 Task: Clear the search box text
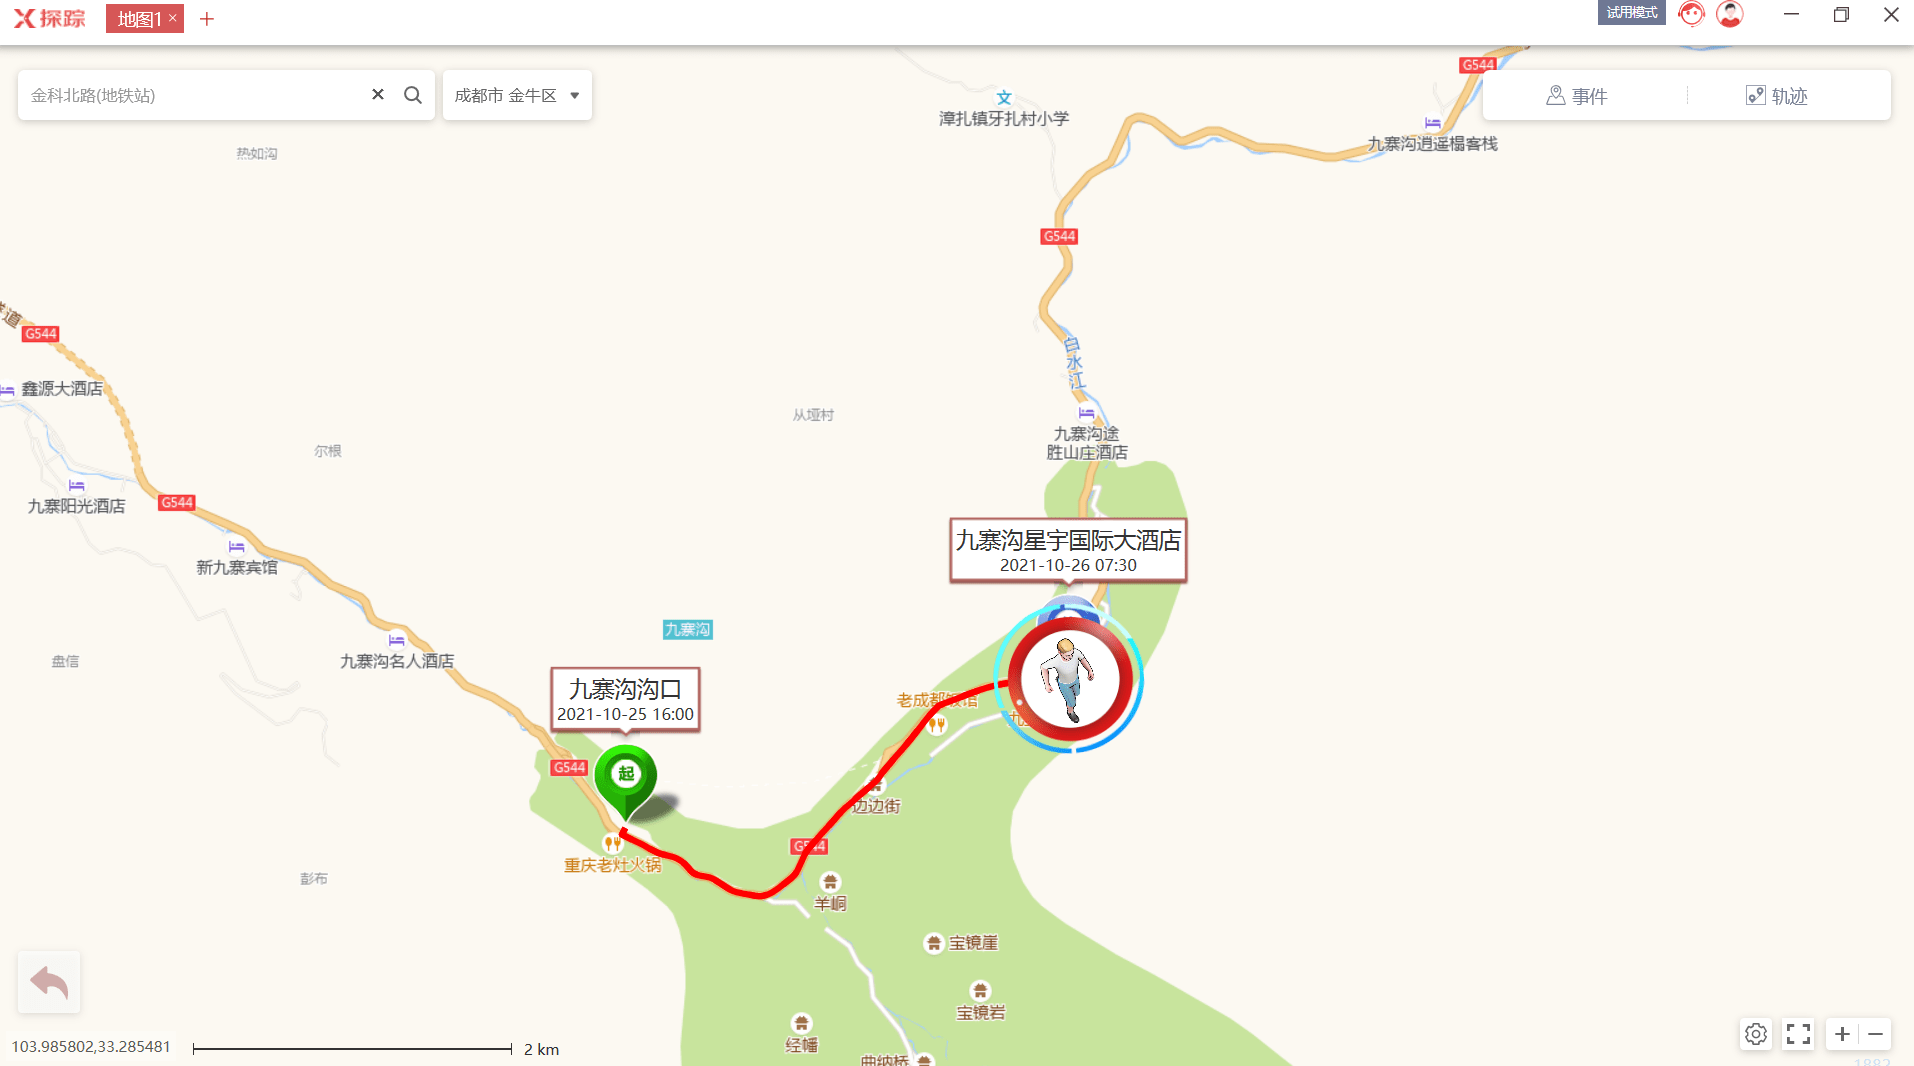pyautogui.click(x=378, y=94)
